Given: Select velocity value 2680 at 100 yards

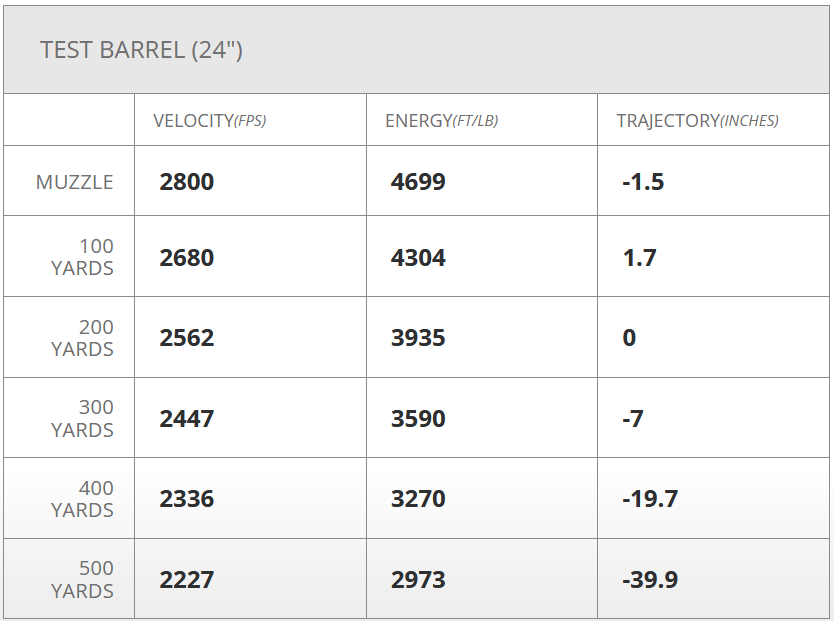Looking at the screenshot, I should click(187, 258).
